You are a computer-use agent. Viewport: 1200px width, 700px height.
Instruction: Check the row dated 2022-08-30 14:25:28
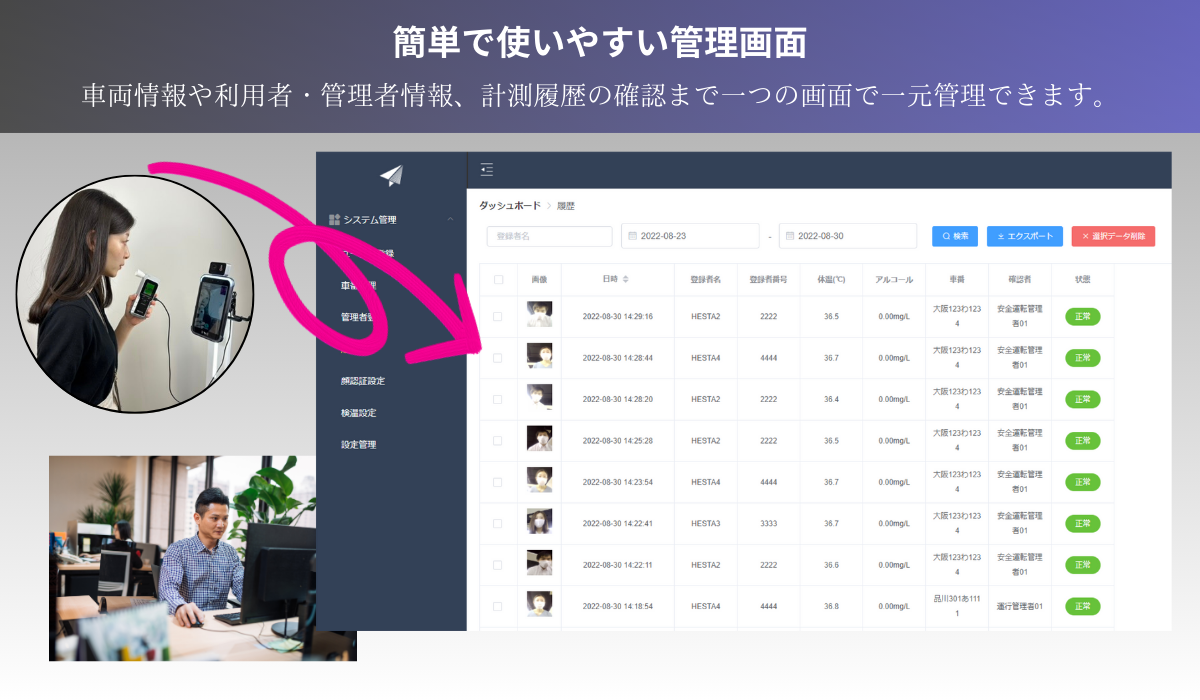click(x=498, y=440)
